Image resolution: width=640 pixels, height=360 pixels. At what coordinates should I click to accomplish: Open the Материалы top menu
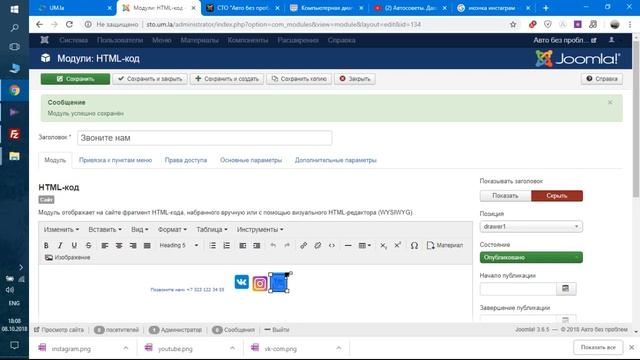click(x=199, y=40)
